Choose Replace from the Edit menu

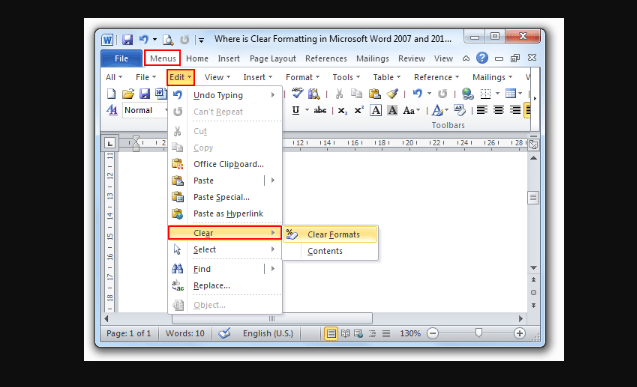point(225,285)
